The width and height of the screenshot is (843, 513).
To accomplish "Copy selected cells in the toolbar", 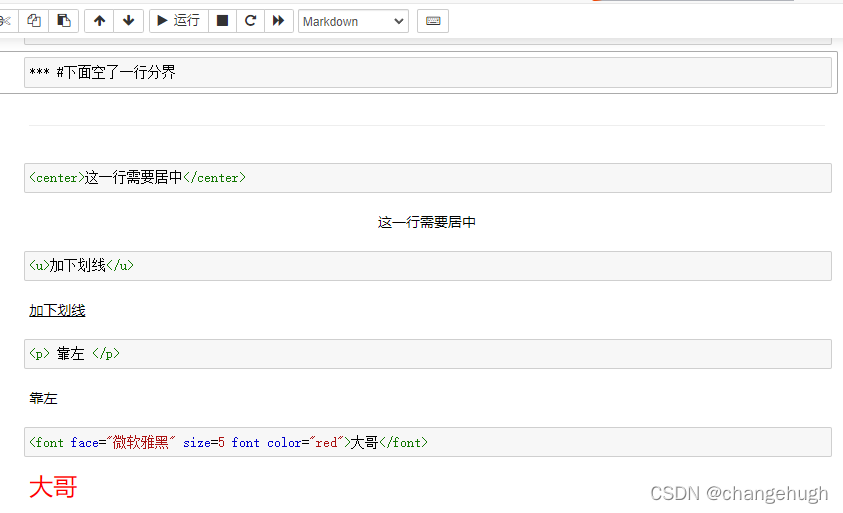I will (34, 21).
